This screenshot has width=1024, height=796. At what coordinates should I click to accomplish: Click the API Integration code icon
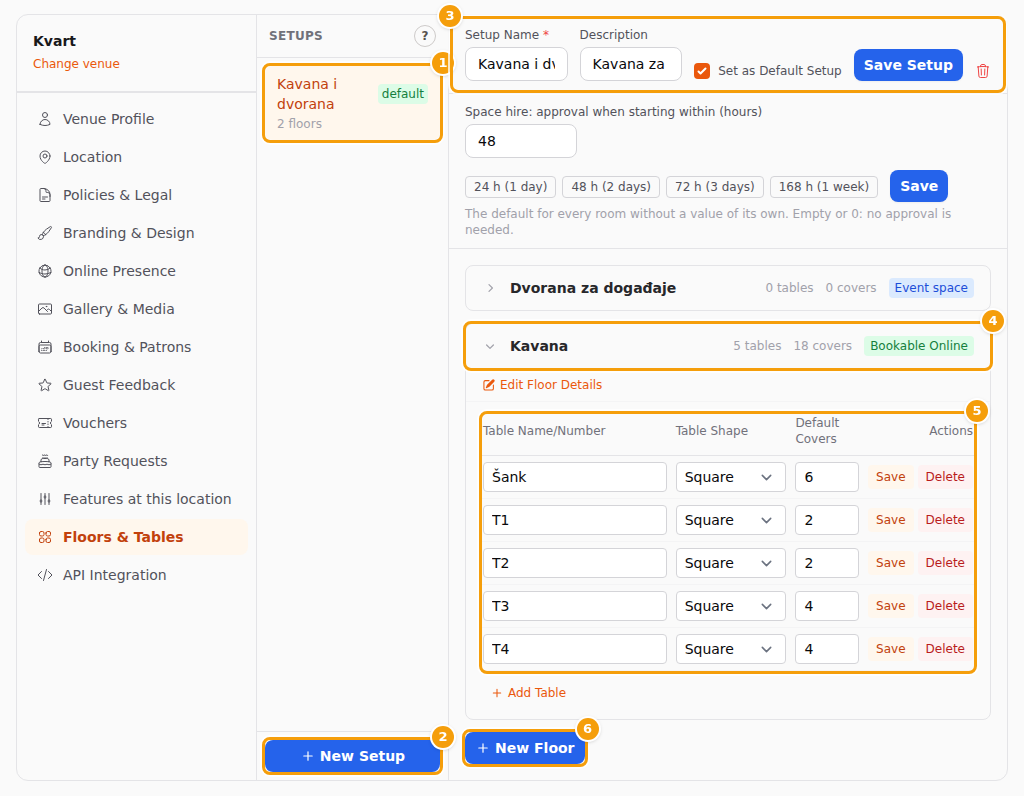[44, 575]
